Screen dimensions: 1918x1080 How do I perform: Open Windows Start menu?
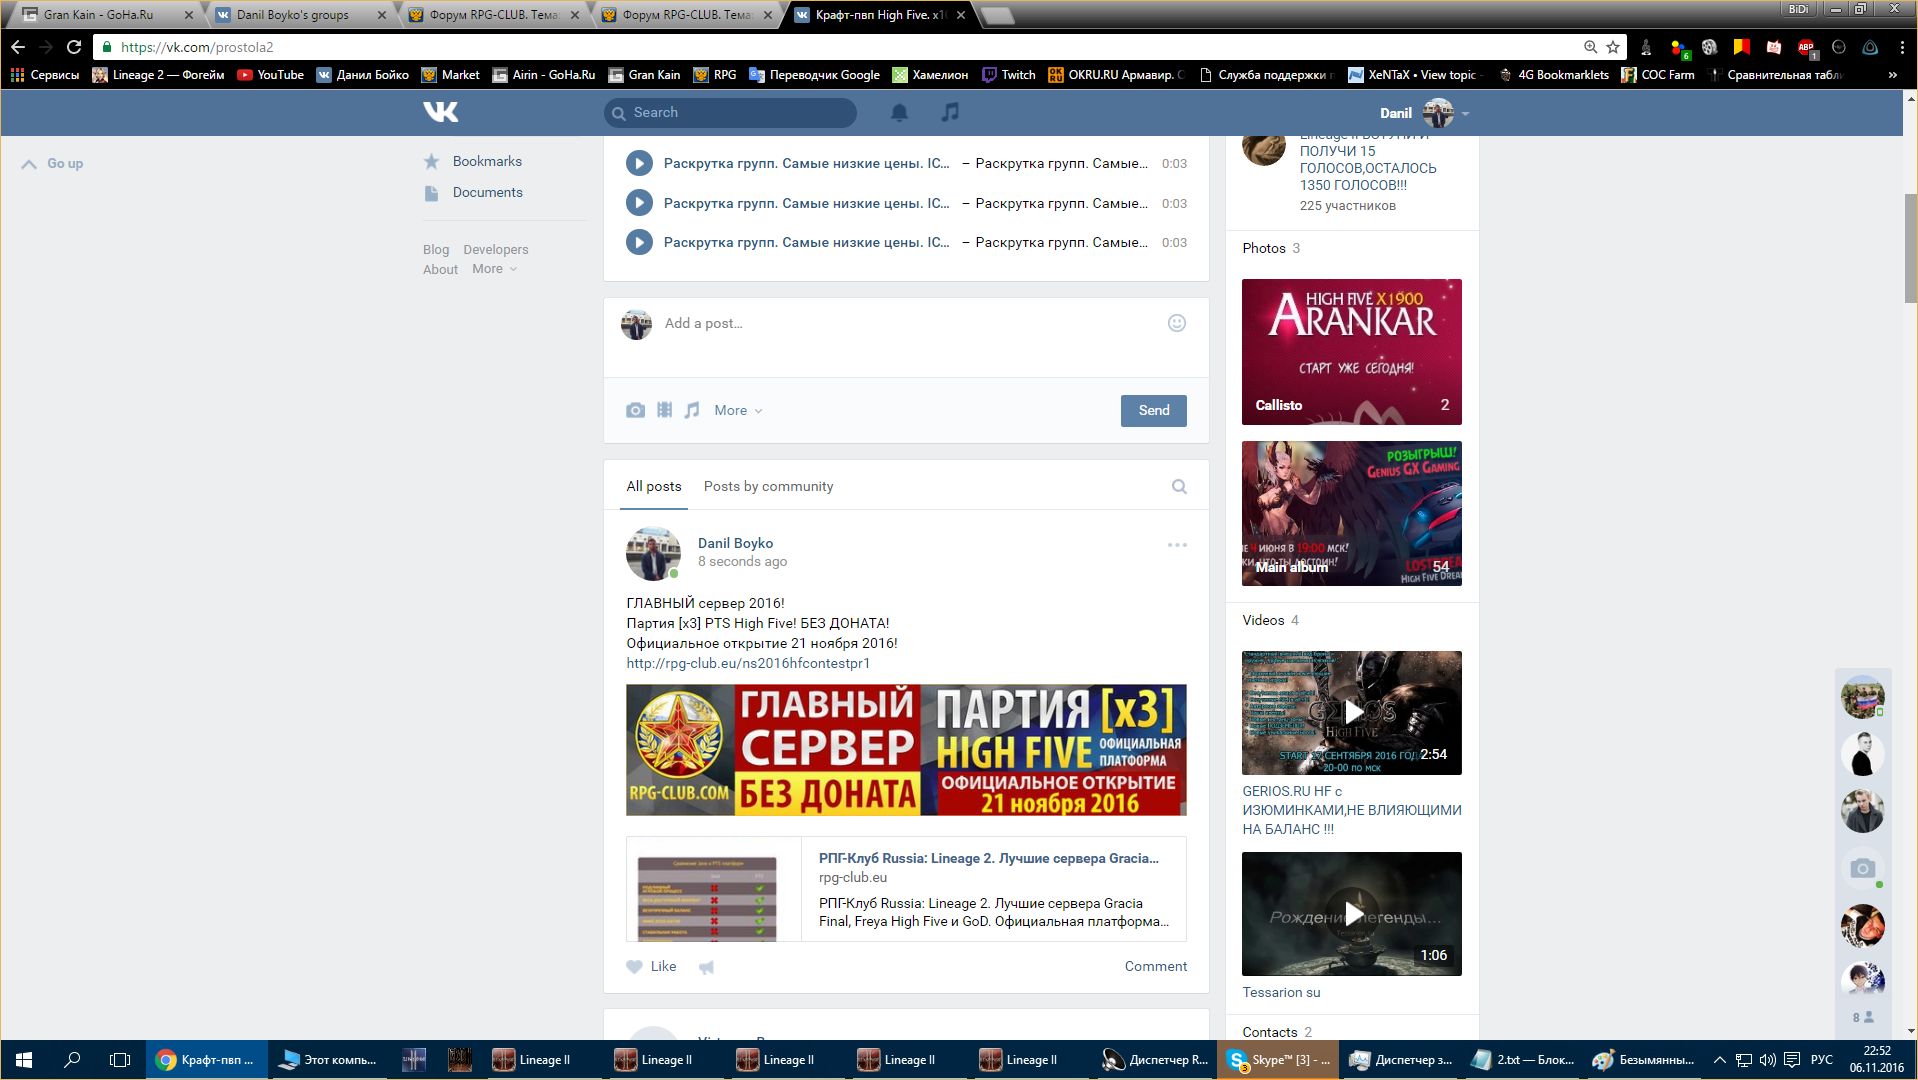[x=24, y=1060]
